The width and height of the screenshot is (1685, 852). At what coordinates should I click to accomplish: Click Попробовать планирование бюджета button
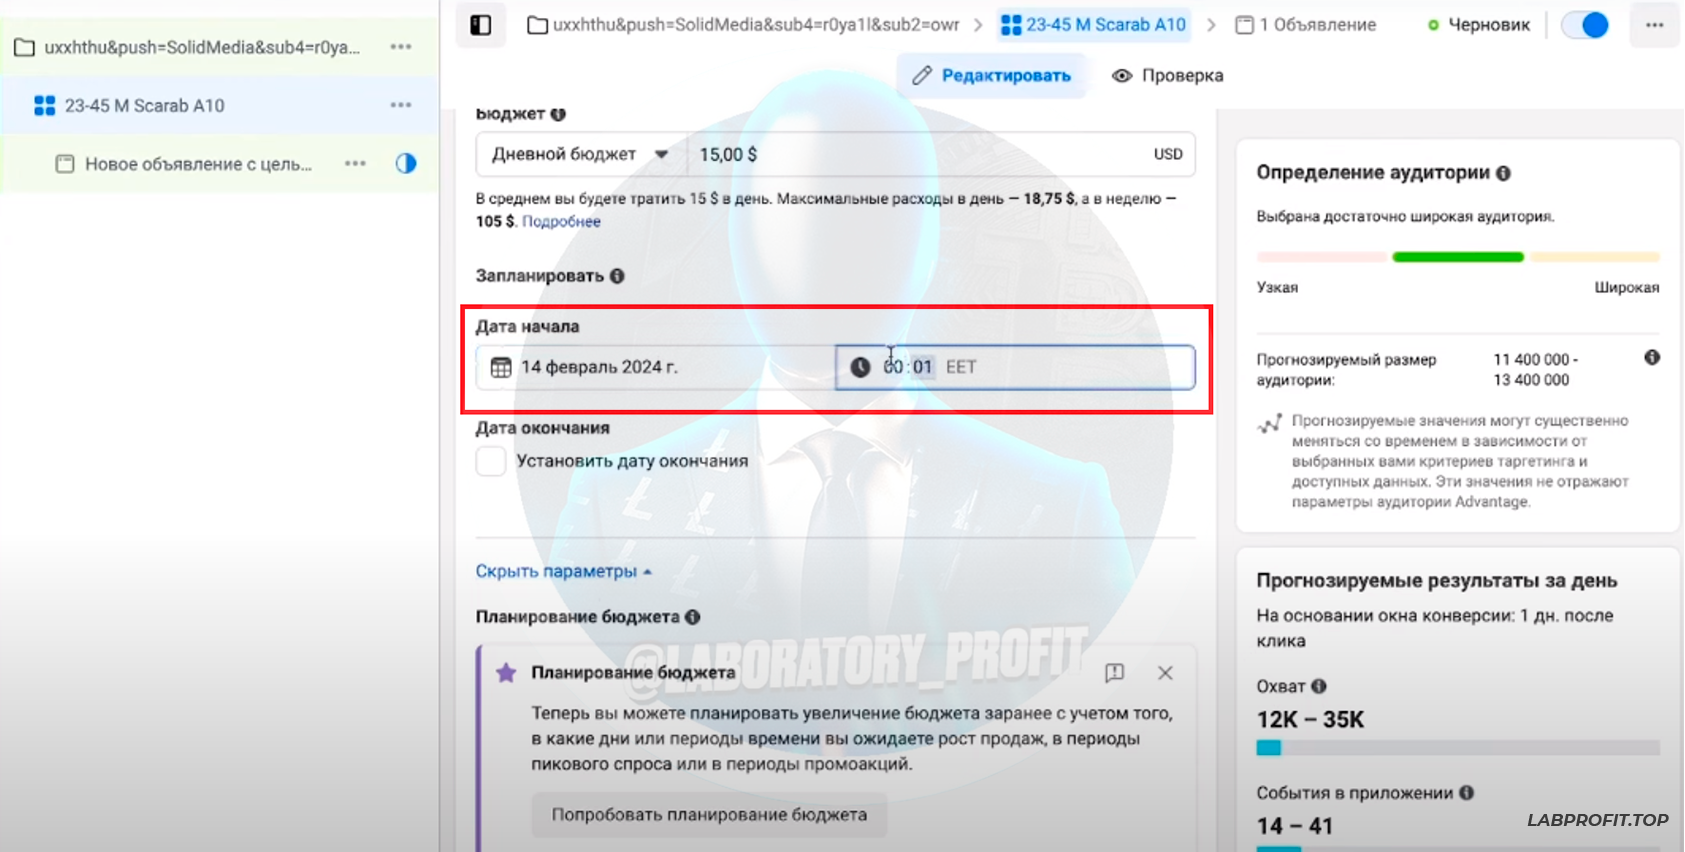(x=709, y=815)
